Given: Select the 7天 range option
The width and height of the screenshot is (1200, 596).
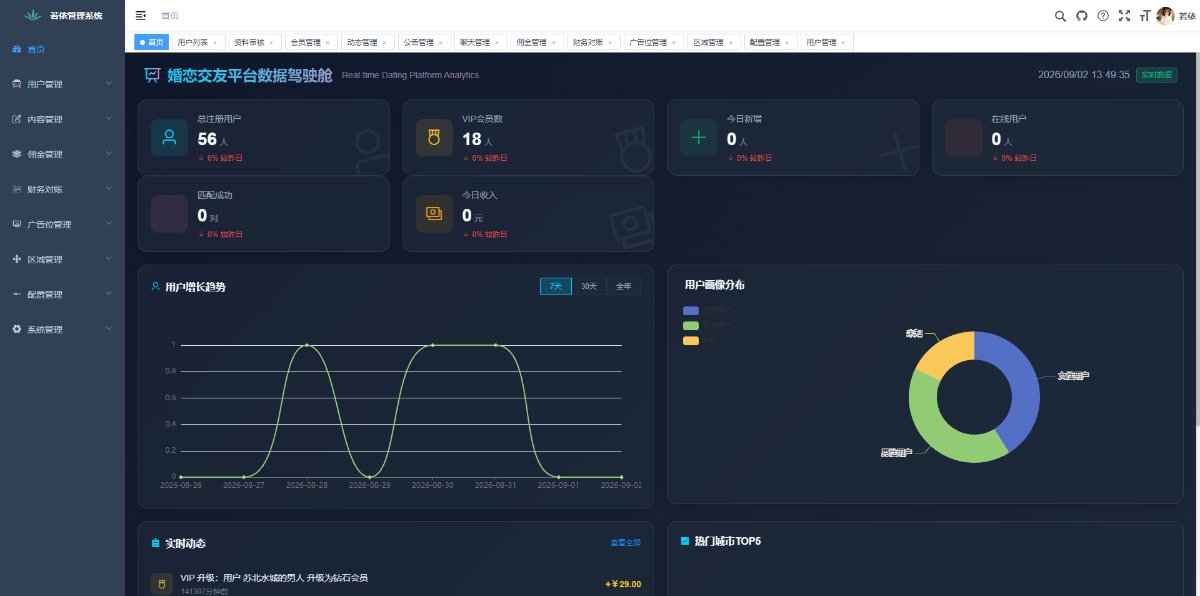Looking at the screenshot, I should (555, 286).
